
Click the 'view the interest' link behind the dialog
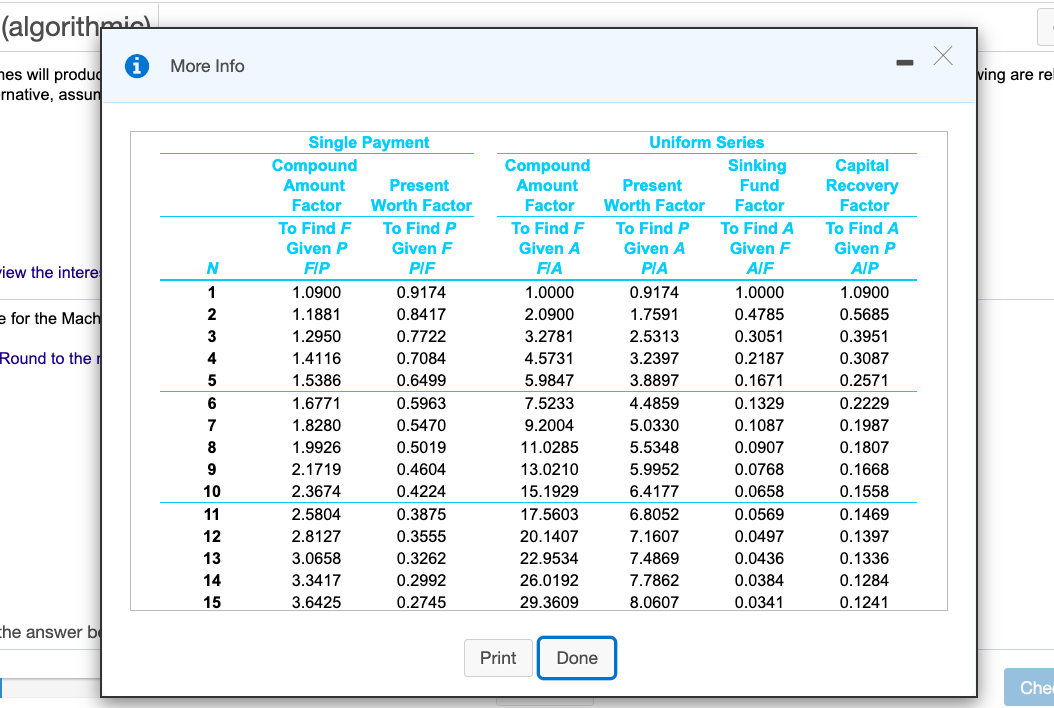[50, 272]
